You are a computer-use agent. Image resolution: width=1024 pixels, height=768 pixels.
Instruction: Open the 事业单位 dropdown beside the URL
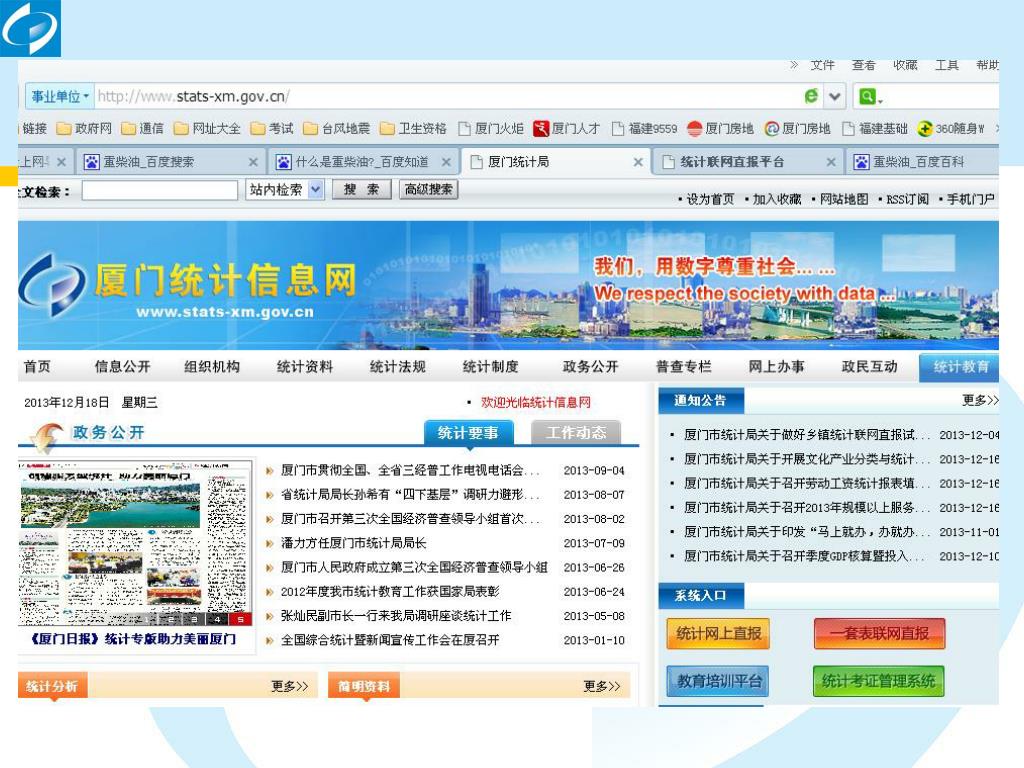pyautogui.click(x=59, y=97)
